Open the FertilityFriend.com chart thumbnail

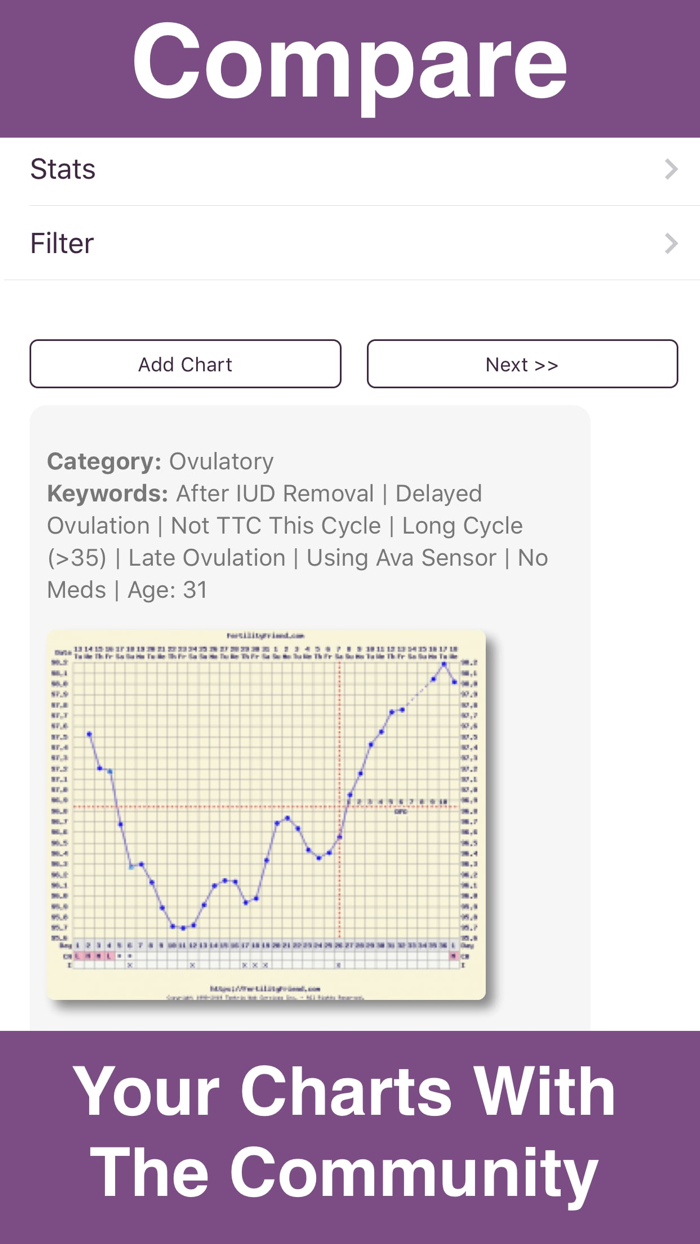(266, 814)
